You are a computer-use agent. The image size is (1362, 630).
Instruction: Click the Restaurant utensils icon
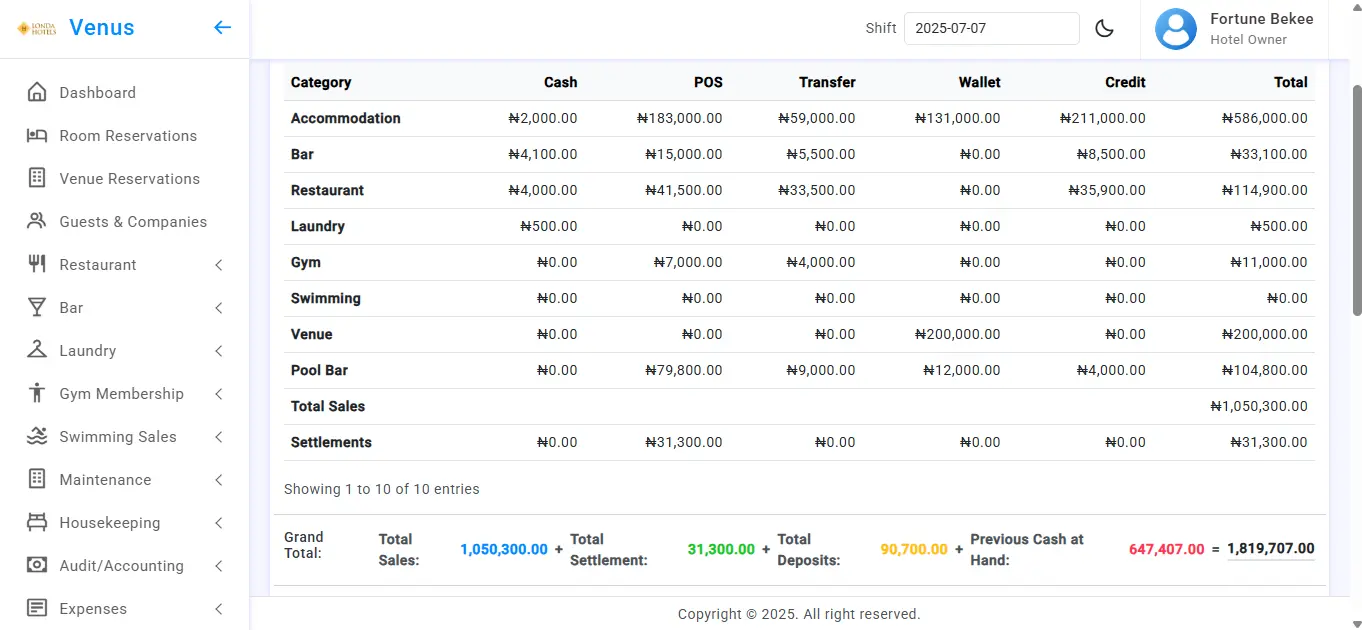point(37,264)
